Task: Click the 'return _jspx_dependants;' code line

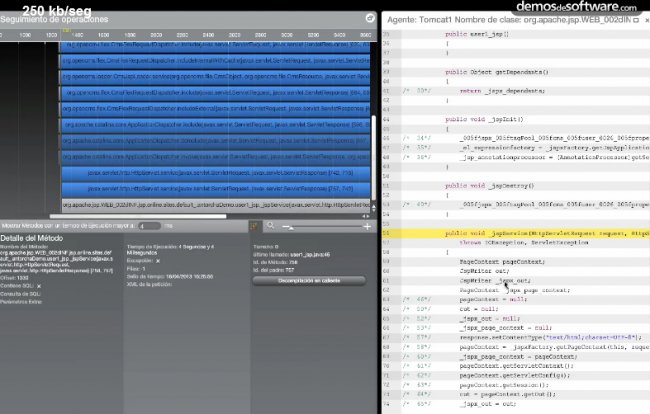Action: tap(502, 91)
